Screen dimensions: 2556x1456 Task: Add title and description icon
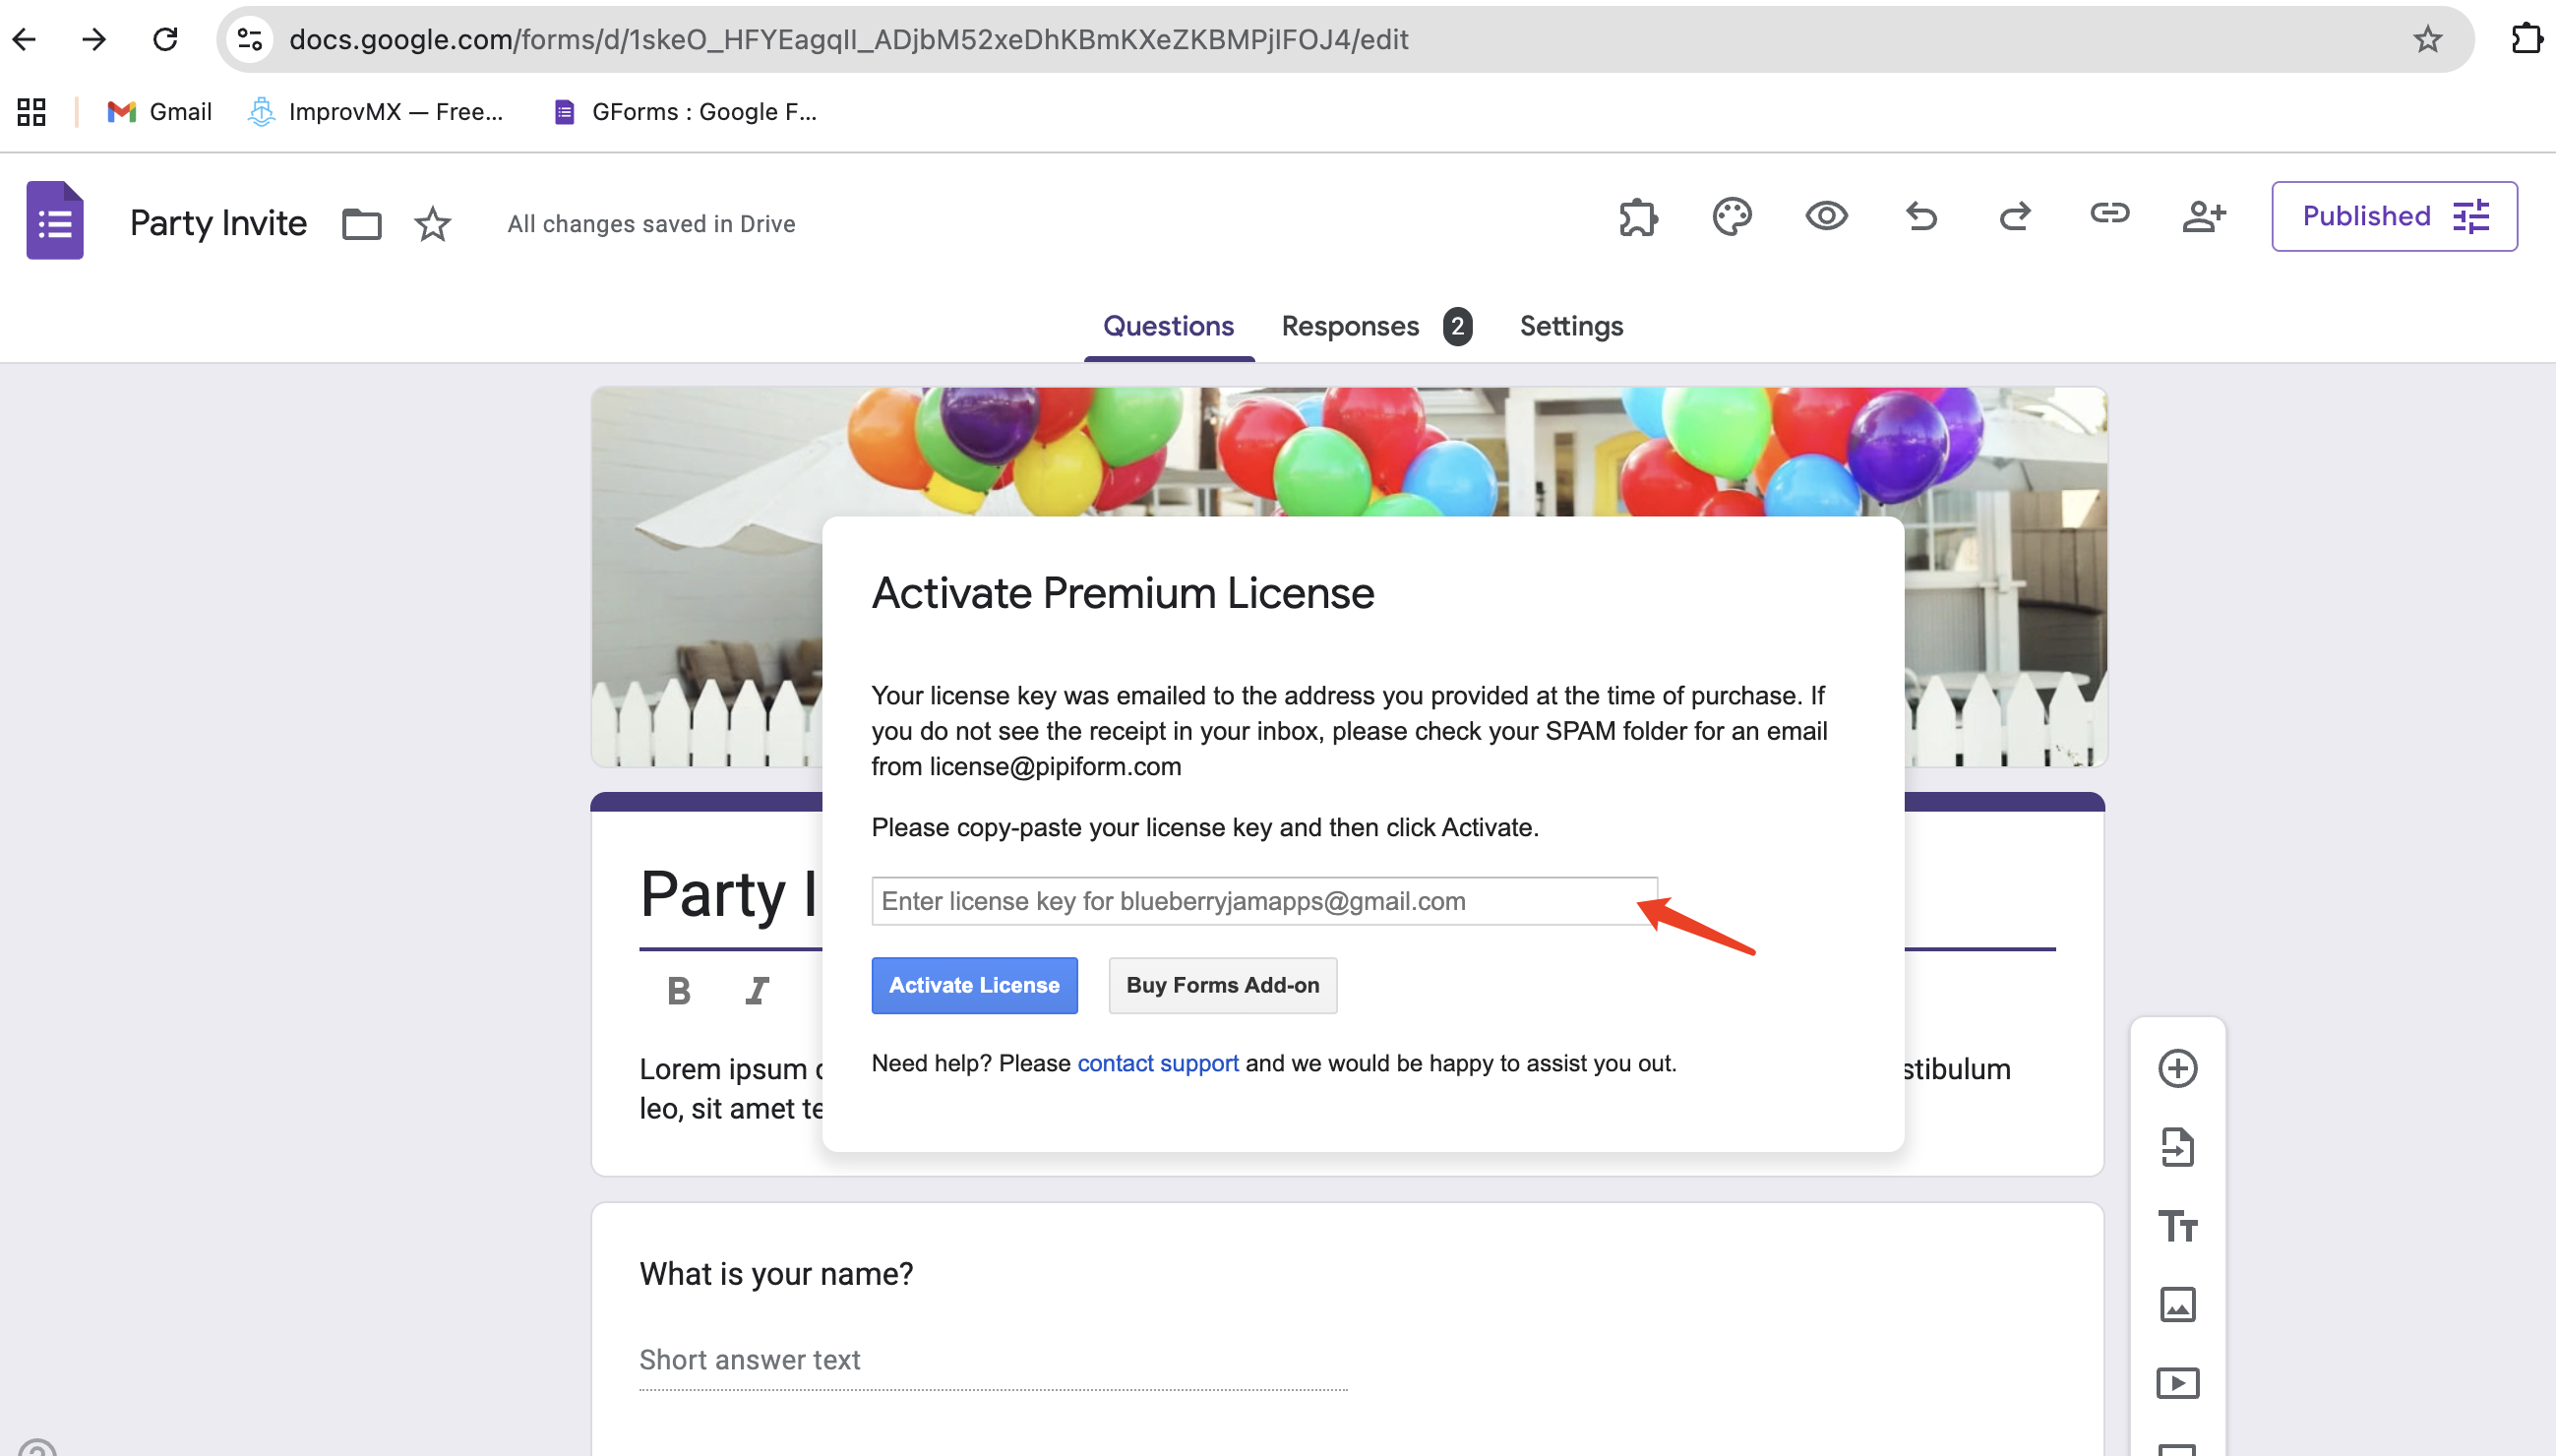click(2177, 1226)
